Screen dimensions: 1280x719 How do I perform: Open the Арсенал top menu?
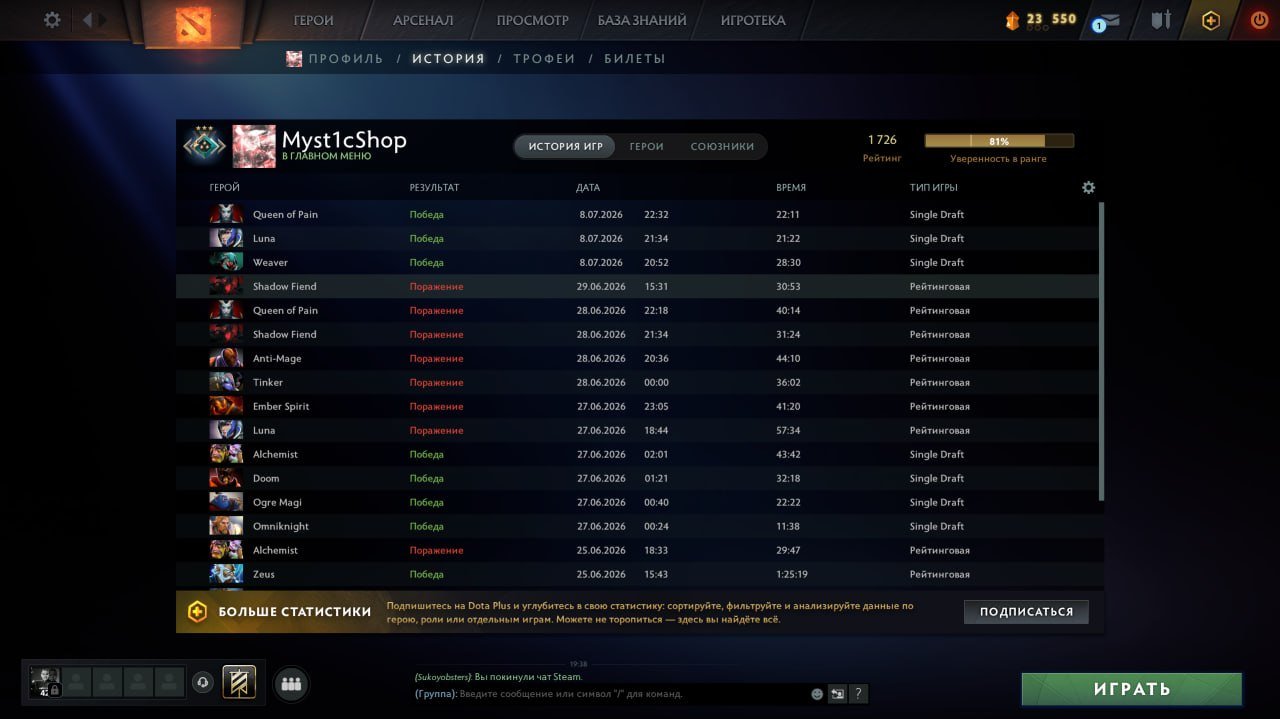pos(423,20)
